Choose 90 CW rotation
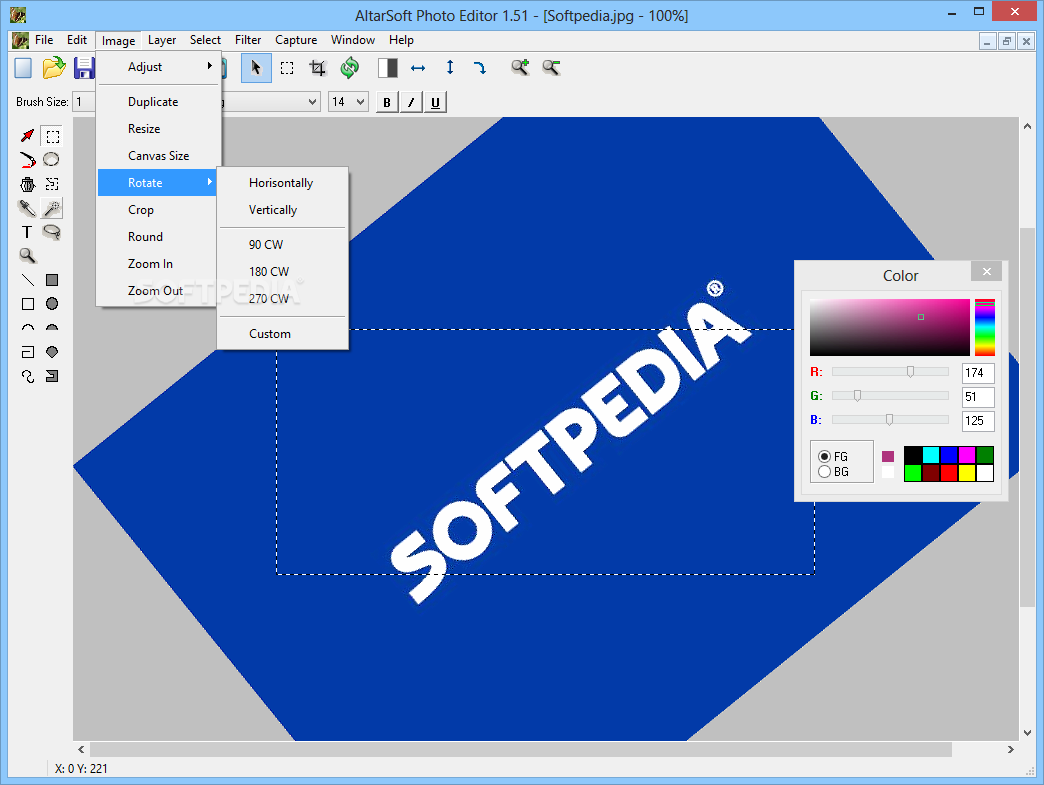The width and height of the screenshot is (1044, 785). coord(266,244)
